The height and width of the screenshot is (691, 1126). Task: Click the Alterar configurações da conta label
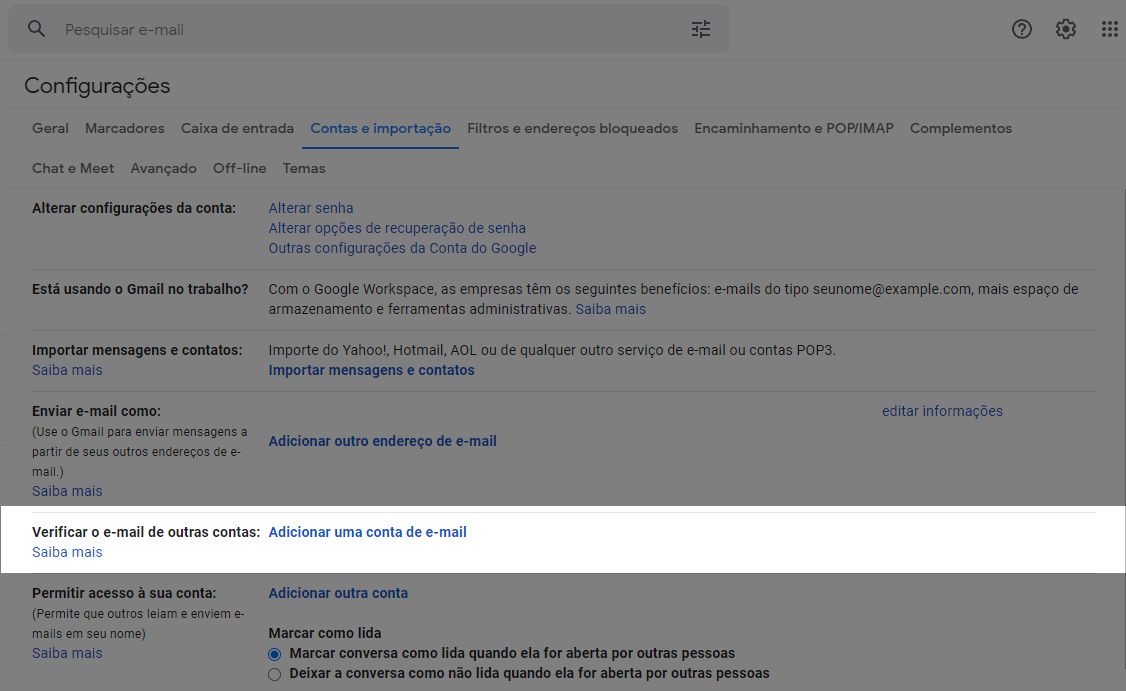[134, 208]
